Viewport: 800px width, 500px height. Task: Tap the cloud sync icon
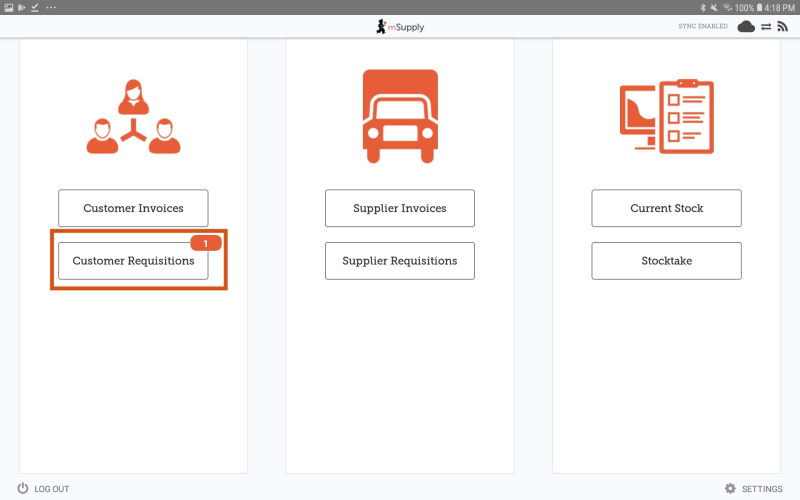tap(746, 27)
